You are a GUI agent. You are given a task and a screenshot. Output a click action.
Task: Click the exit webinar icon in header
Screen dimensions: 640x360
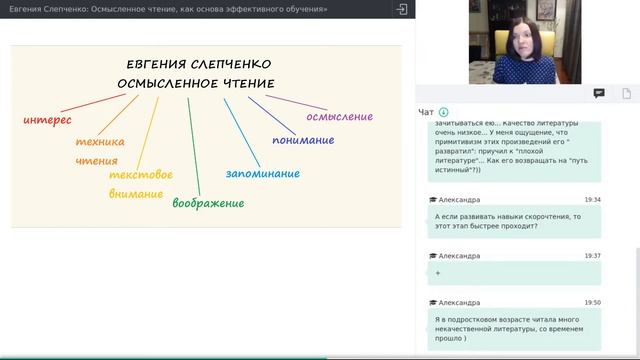402,9
